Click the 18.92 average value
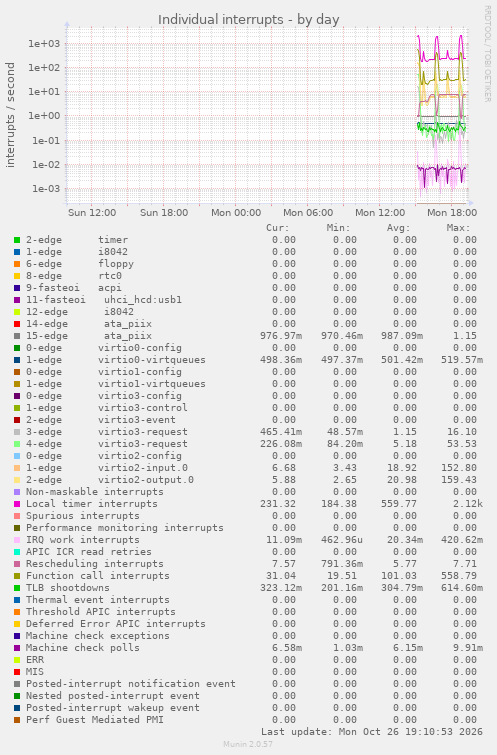Viewport: 497px width, 755px height. click(x=402, y=468)
